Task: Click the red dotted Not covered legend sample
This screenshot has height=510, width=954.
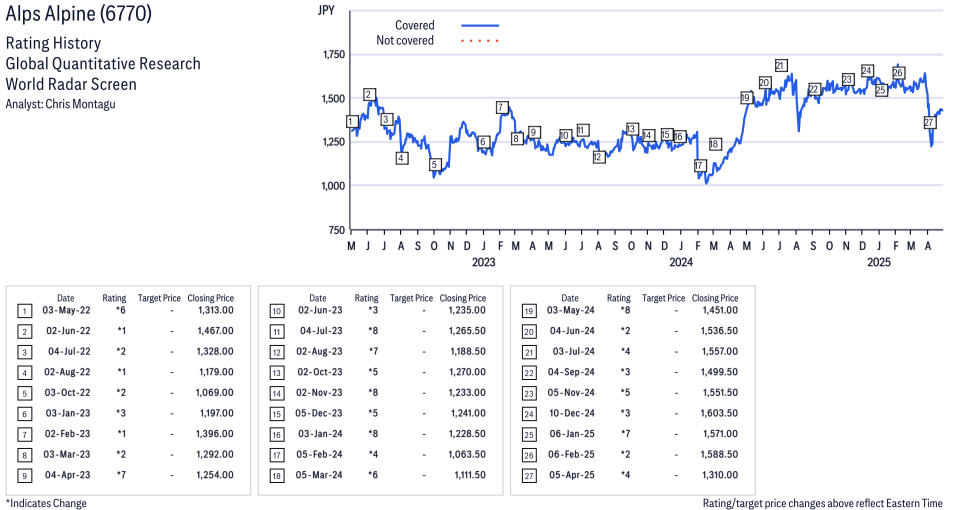Action: coord(480,41)
